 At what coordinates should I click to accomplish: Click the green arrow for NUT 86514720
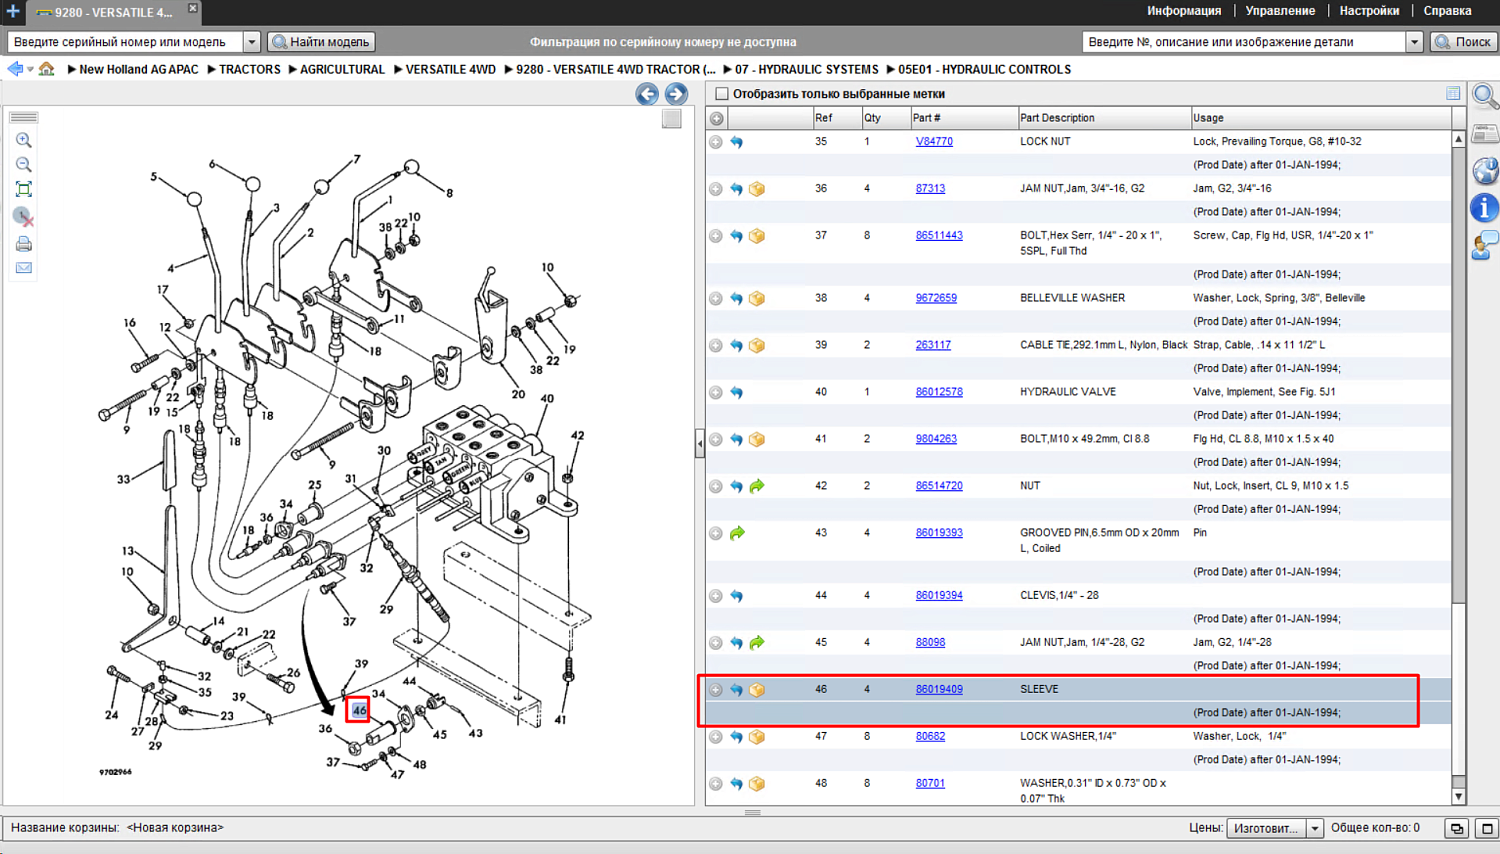[x=757, y=486]
